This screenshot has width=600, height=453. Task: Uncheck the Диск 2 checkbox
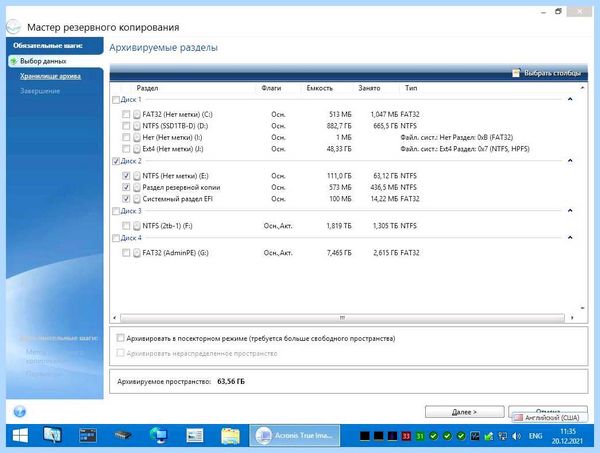coord(116,161)
